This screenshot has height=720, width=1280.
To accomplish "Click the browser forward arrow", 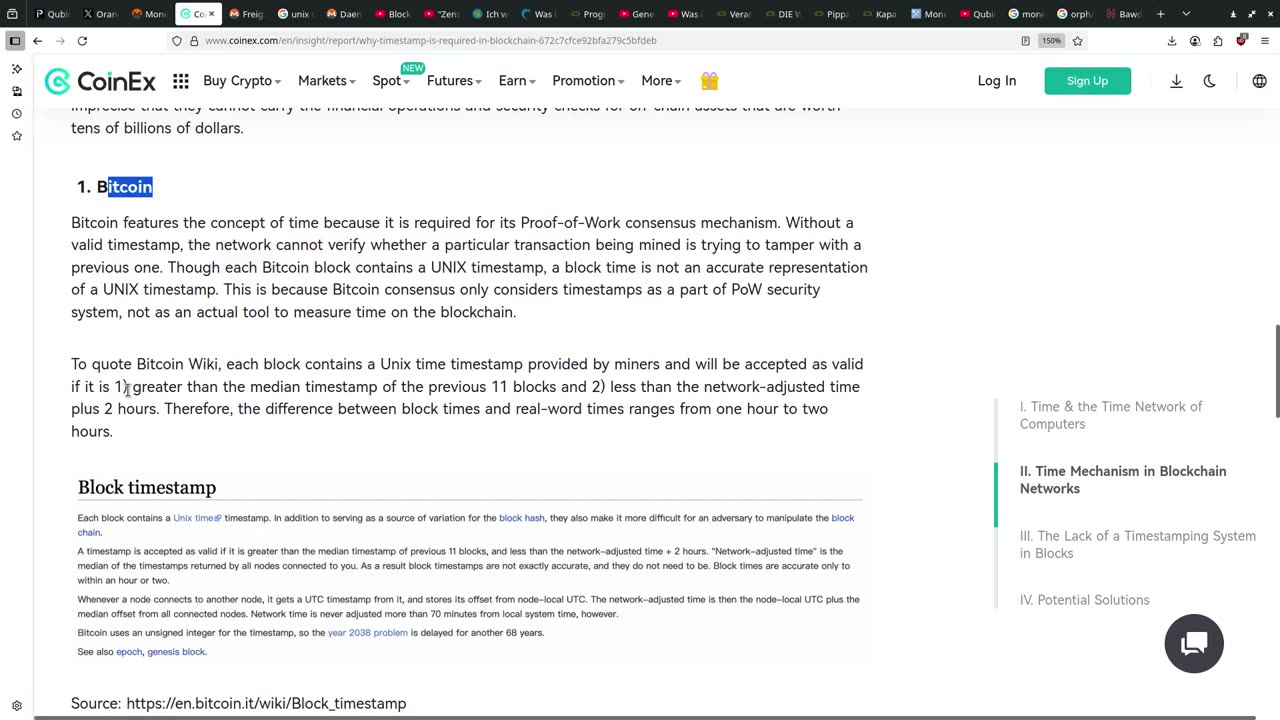I will 60,41.
